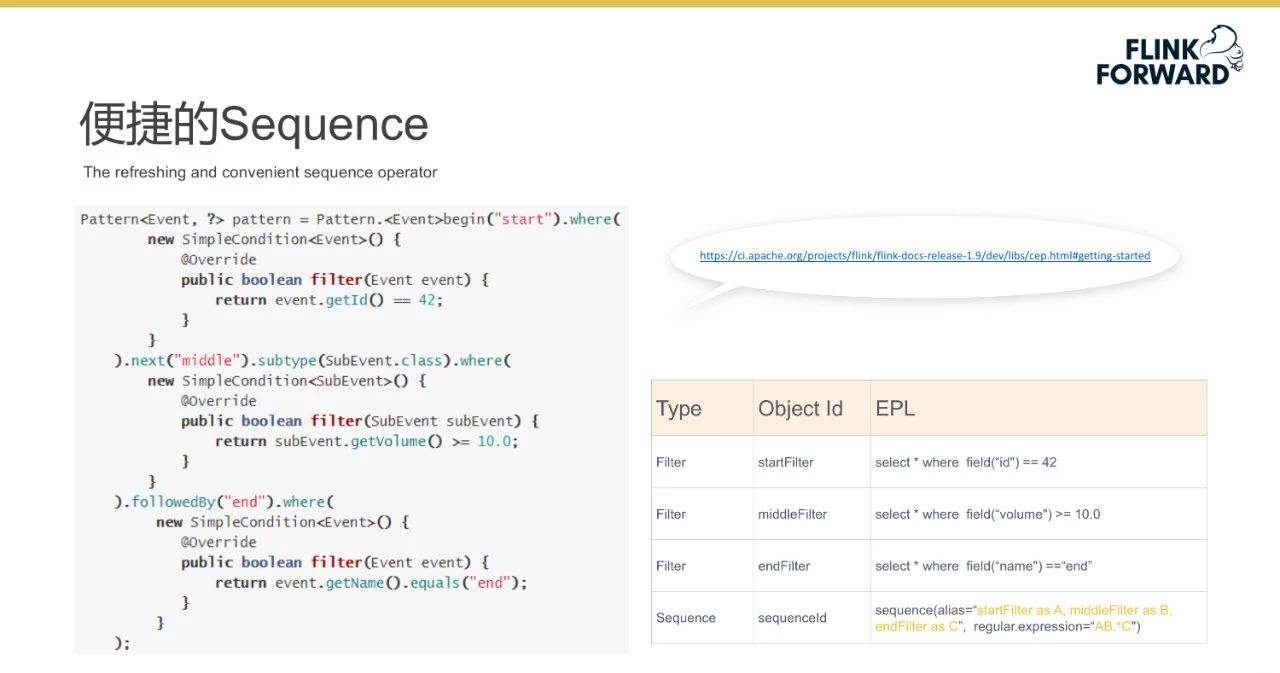Image resolution: width=1280 pixels, height=673 pixels.
Task: Select the "EPL" column header
Action: [x=895, y=409]
